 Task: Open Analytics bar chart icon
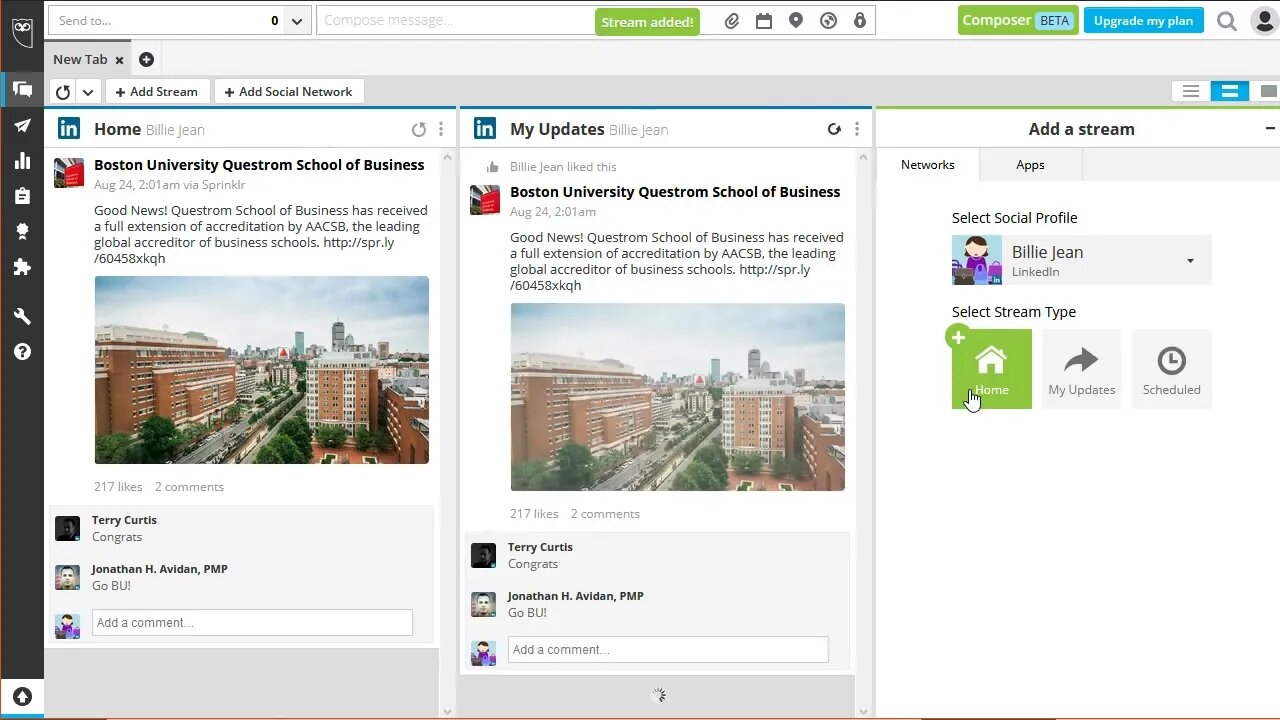pyautogui.click(x=22, y=161)
